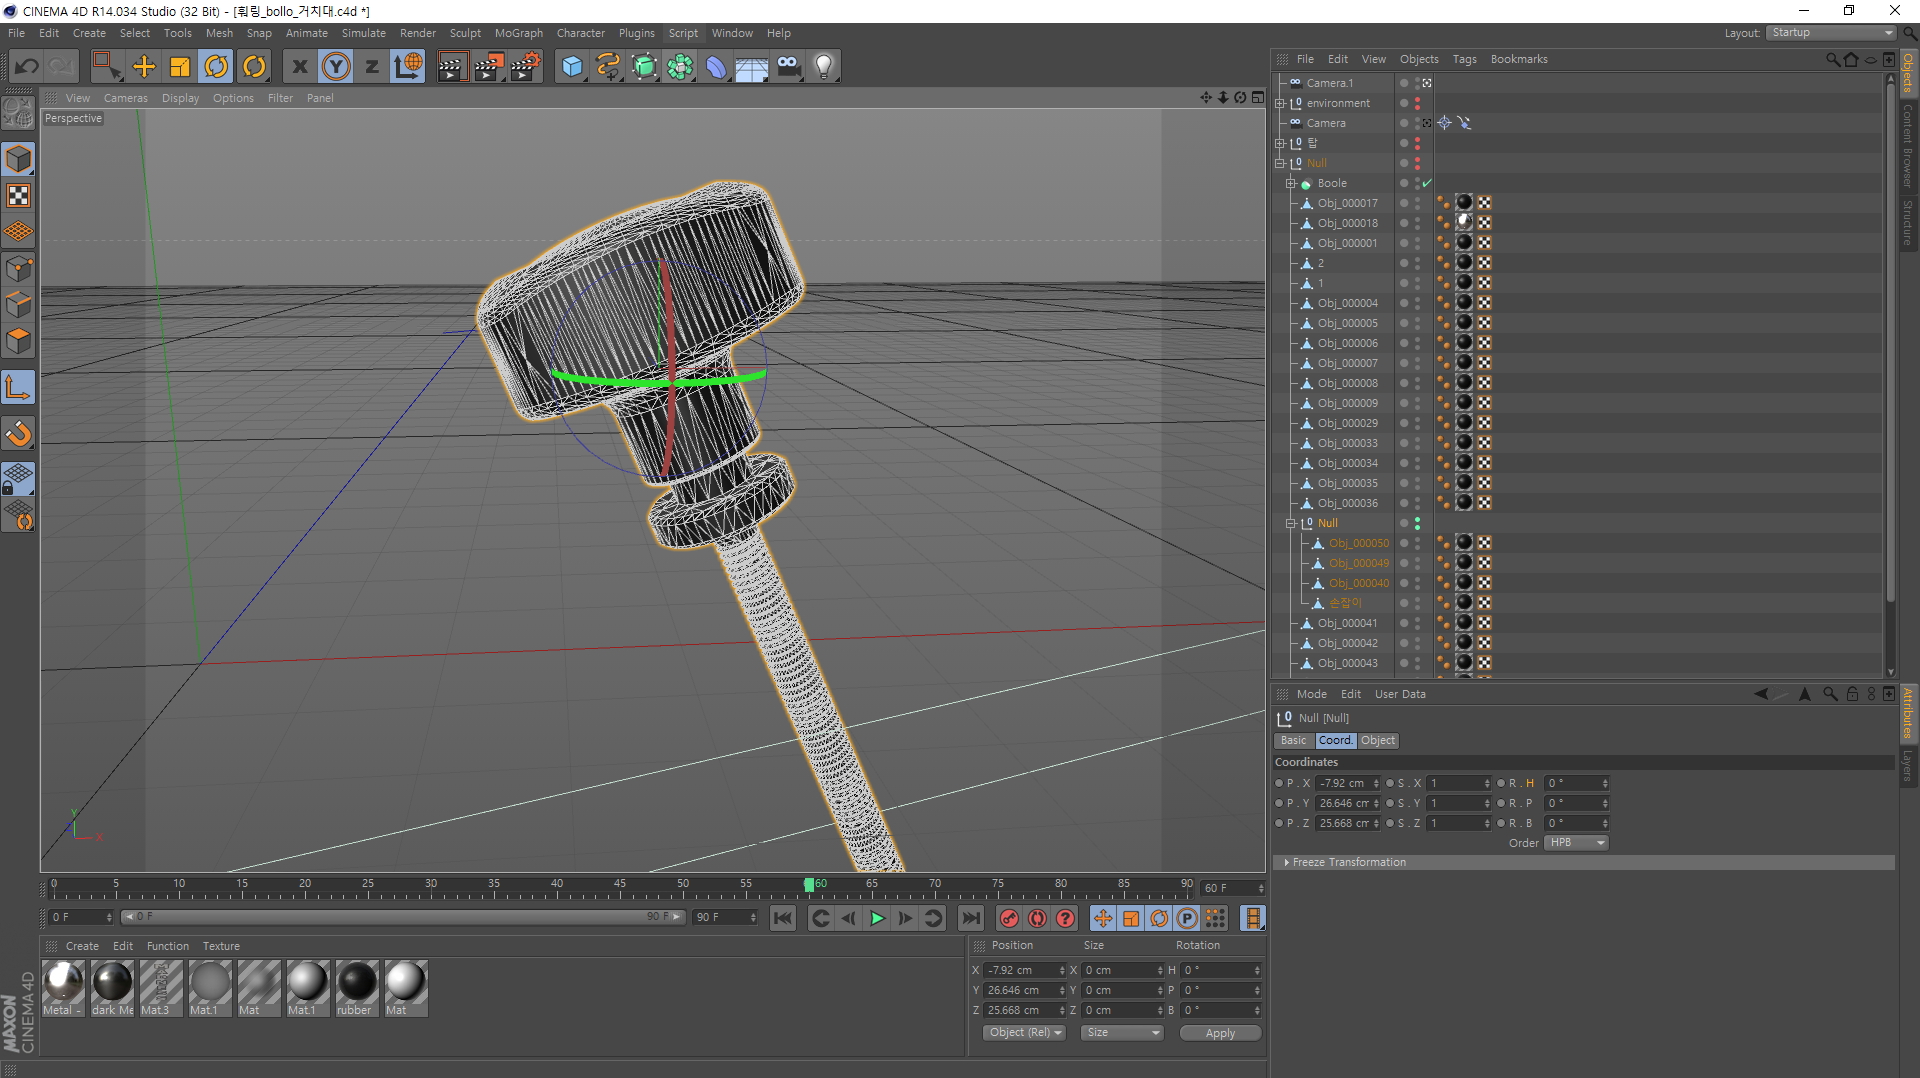The image size is (1920, 1078).
Task: Open viewport Cameras menu
Action: (126, 98)
